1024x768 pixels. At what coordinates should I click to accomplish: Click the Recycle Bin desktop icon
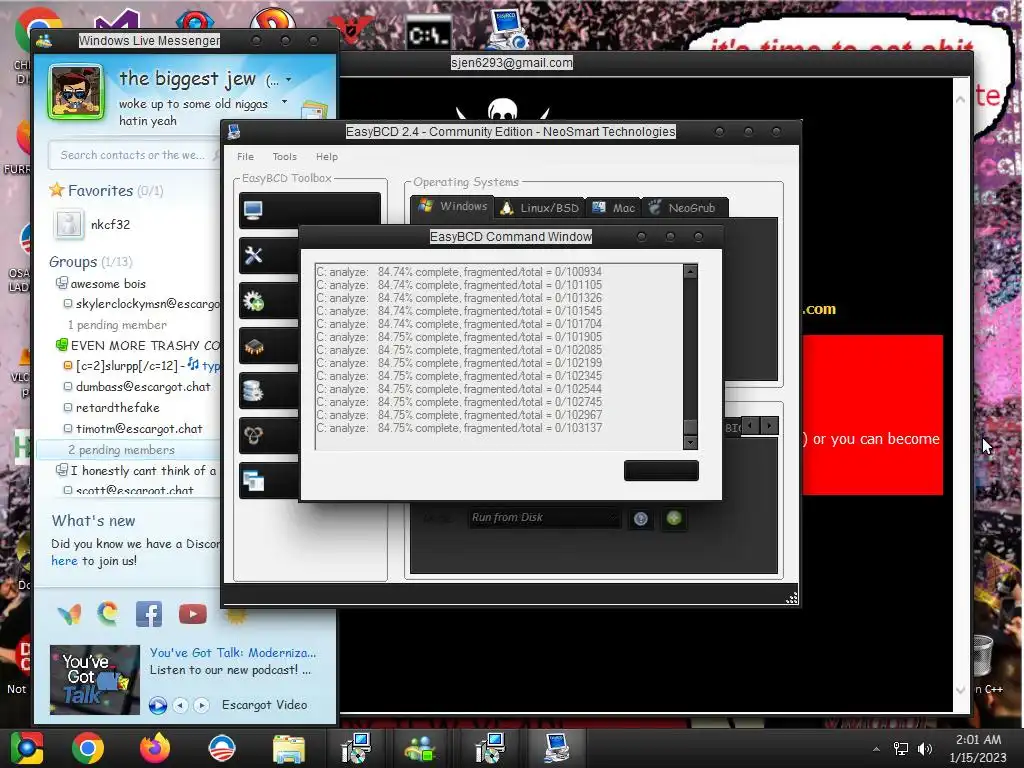(984, 655)
